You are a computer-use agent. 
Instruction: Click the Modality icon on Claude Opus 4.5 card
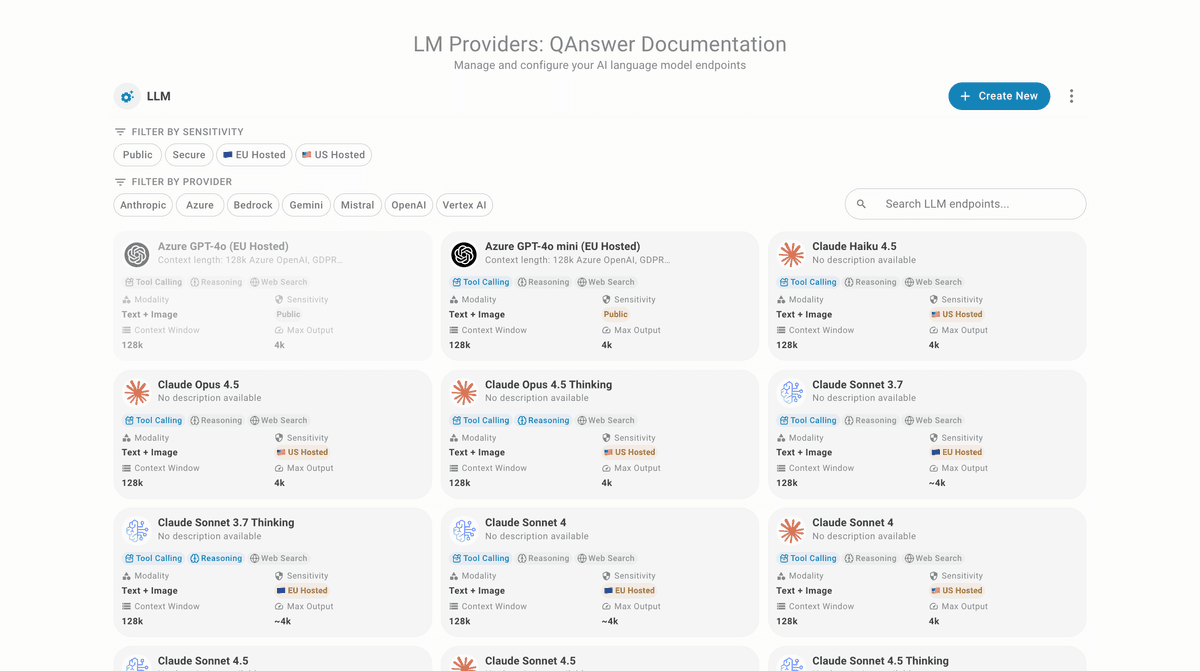[127, 438]
